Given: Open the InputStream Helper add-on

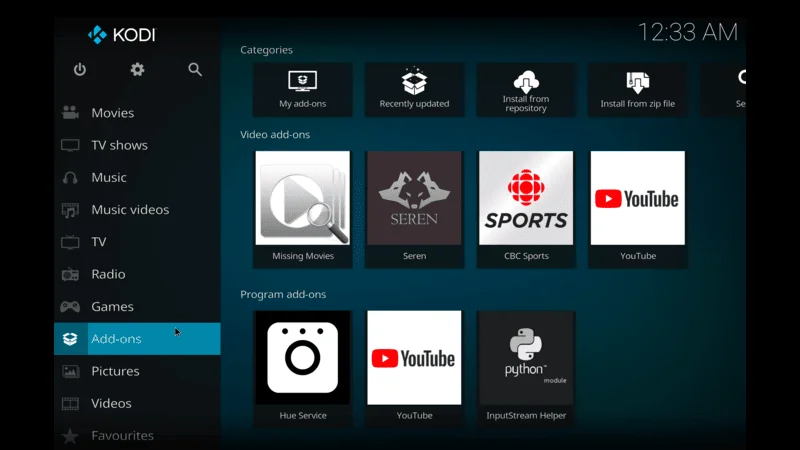Looking at the screenshot, I should (526, 368).
